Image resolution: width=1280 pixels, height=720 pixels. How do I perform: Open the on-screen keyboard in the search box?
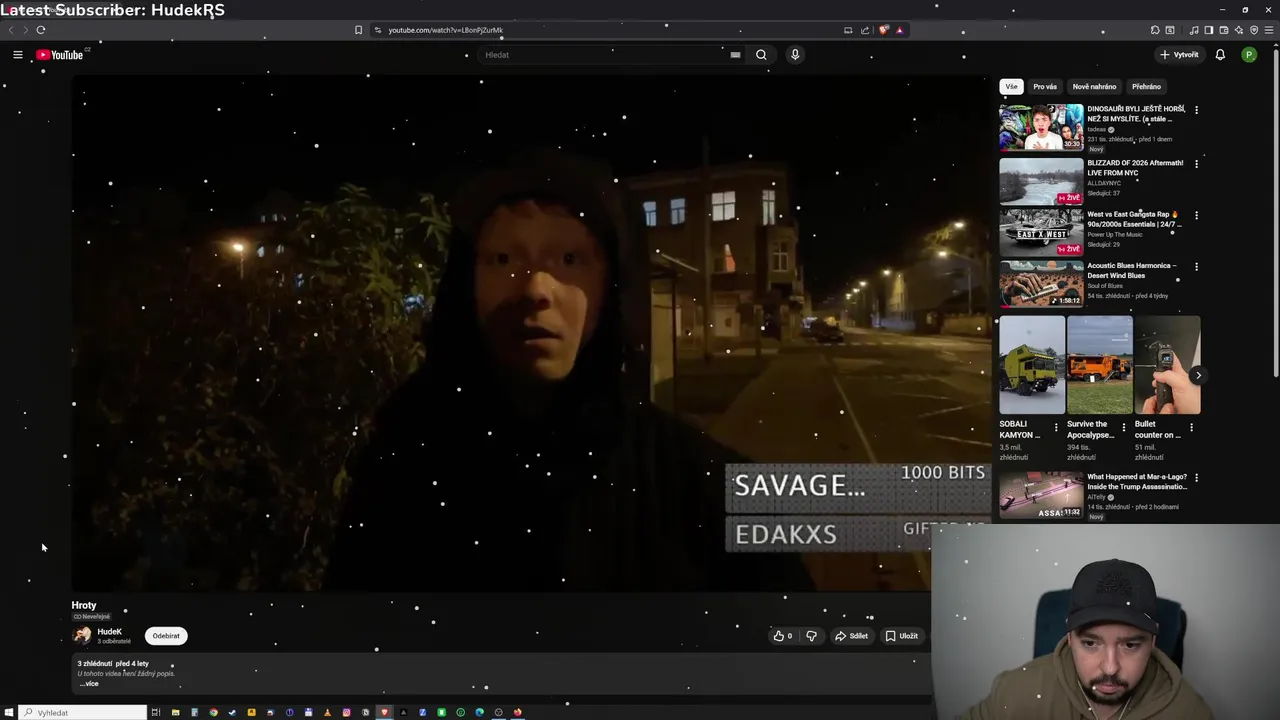pyautogui.click(x=735, y=55)
